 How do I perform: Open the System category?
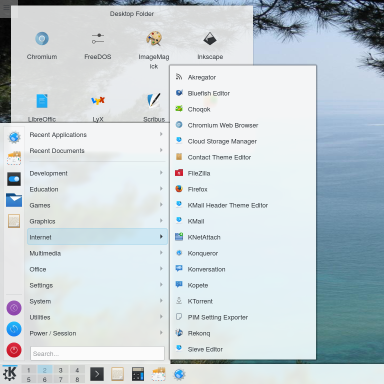[97, 301]
